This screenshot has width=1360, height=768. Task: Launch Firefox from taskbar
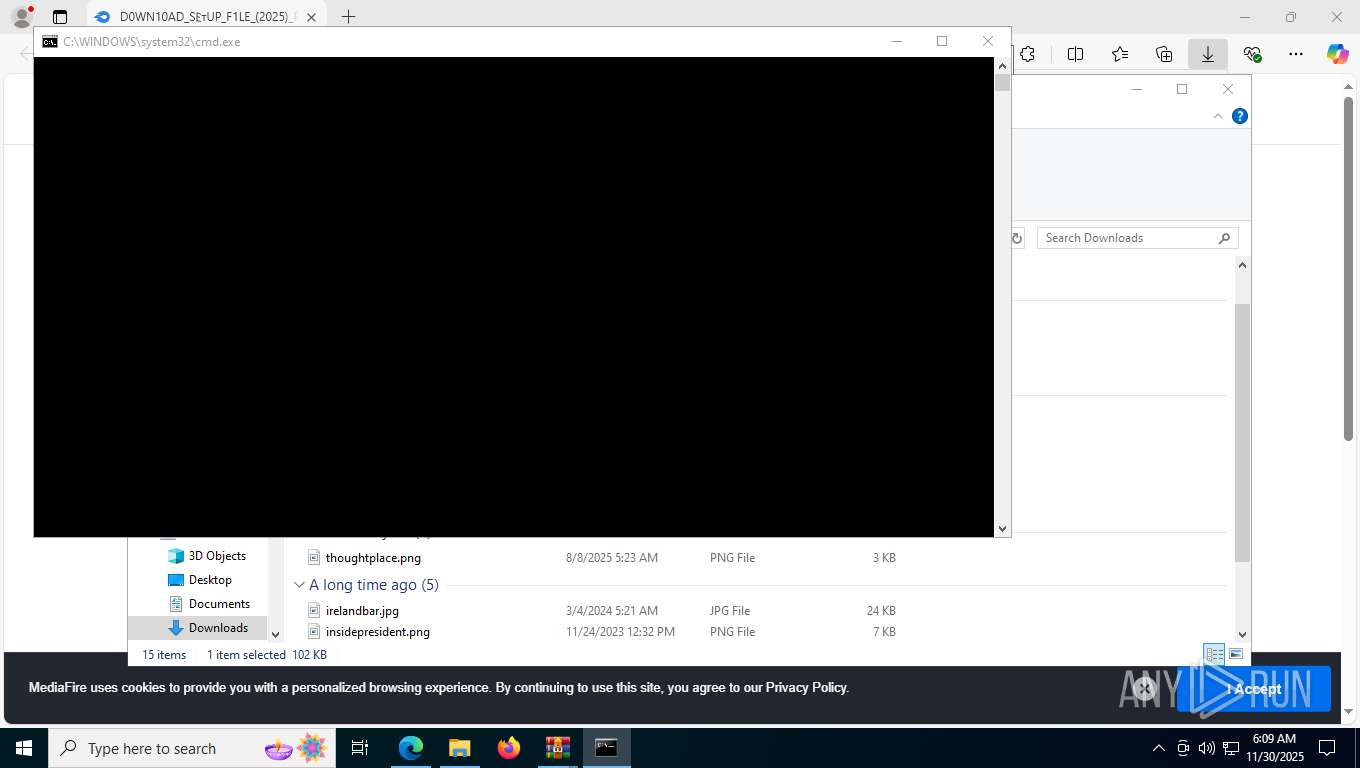pyautogui.click(x=509, y=748)
